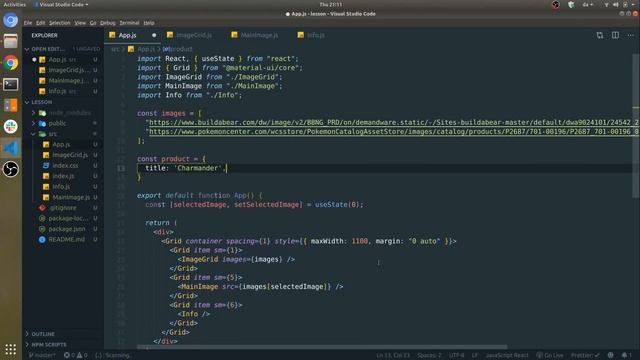
Task: Click the notifications bell in status bar
Action: coord(626,355)
